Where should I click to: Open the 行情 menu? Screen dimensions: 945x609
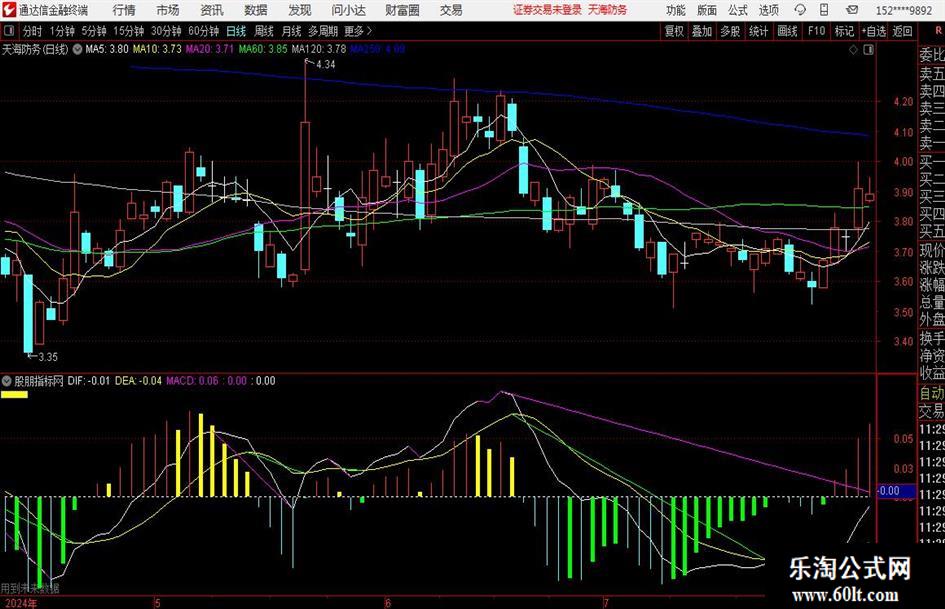pyautogui.click(x=124, y=10)
